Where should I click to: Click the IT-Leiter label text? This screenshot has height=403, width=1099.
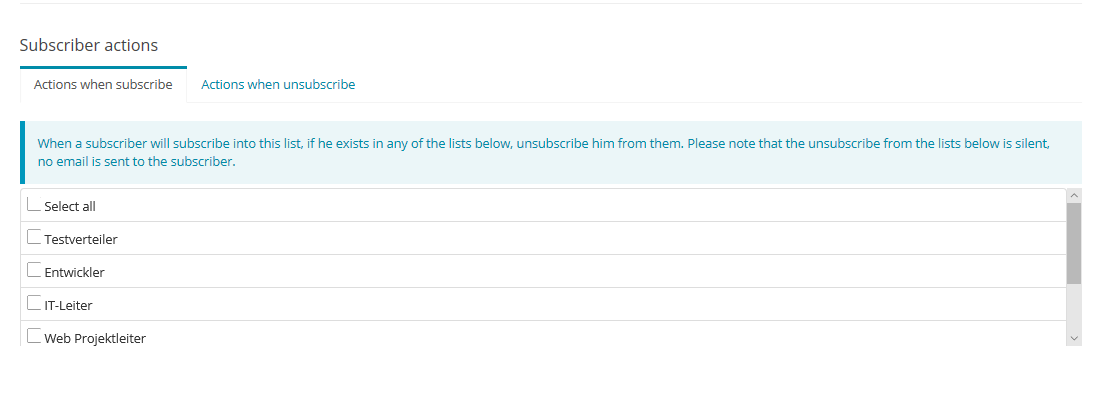[68, 305]
